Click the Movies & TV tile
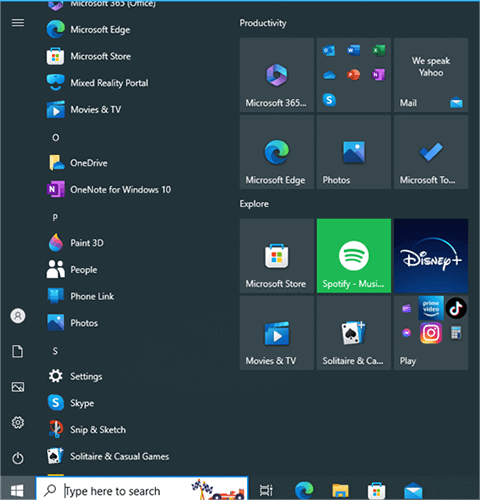 277,333
